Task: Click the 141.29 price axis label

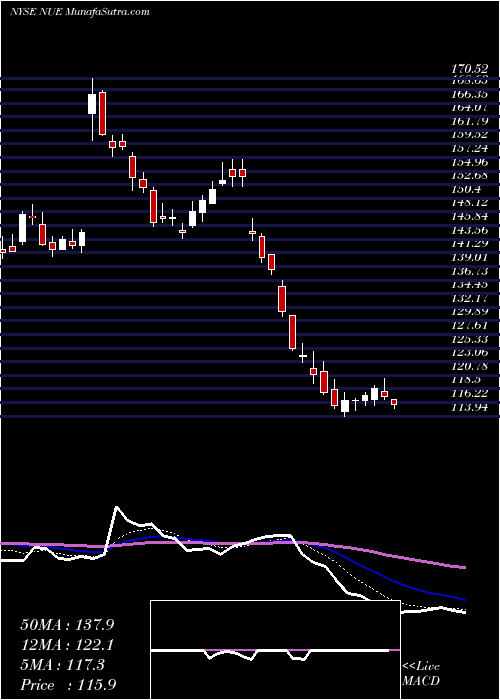Action: pos(471,244)
